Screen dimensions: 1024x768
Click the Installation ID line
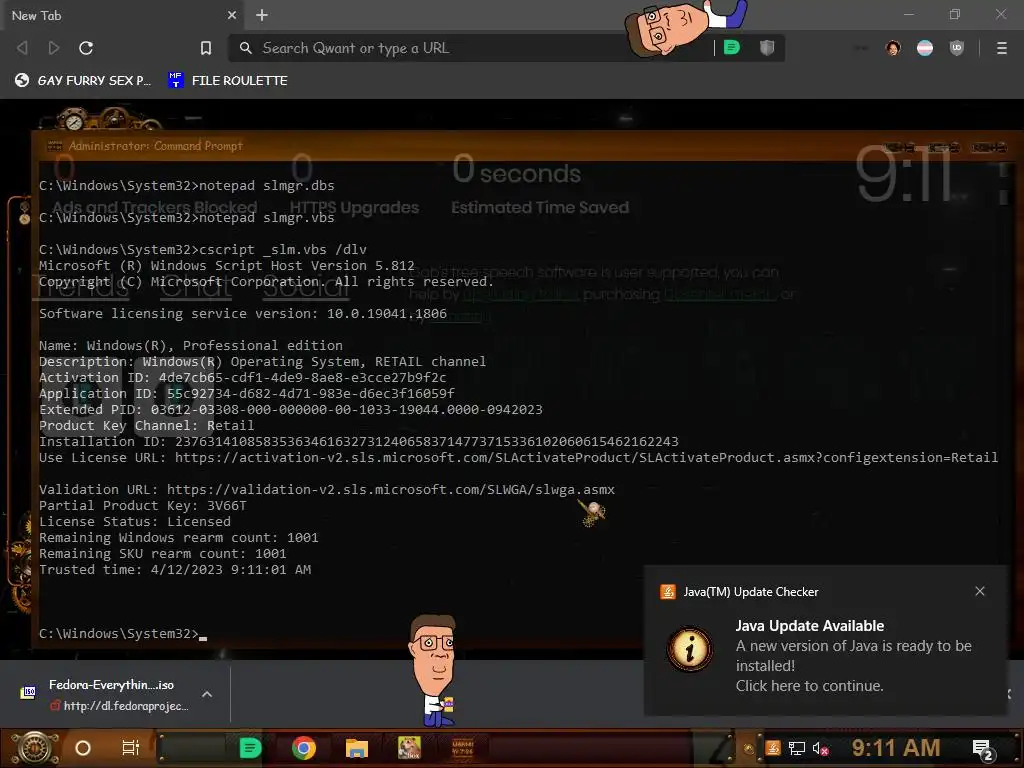[x=359, y=441]
